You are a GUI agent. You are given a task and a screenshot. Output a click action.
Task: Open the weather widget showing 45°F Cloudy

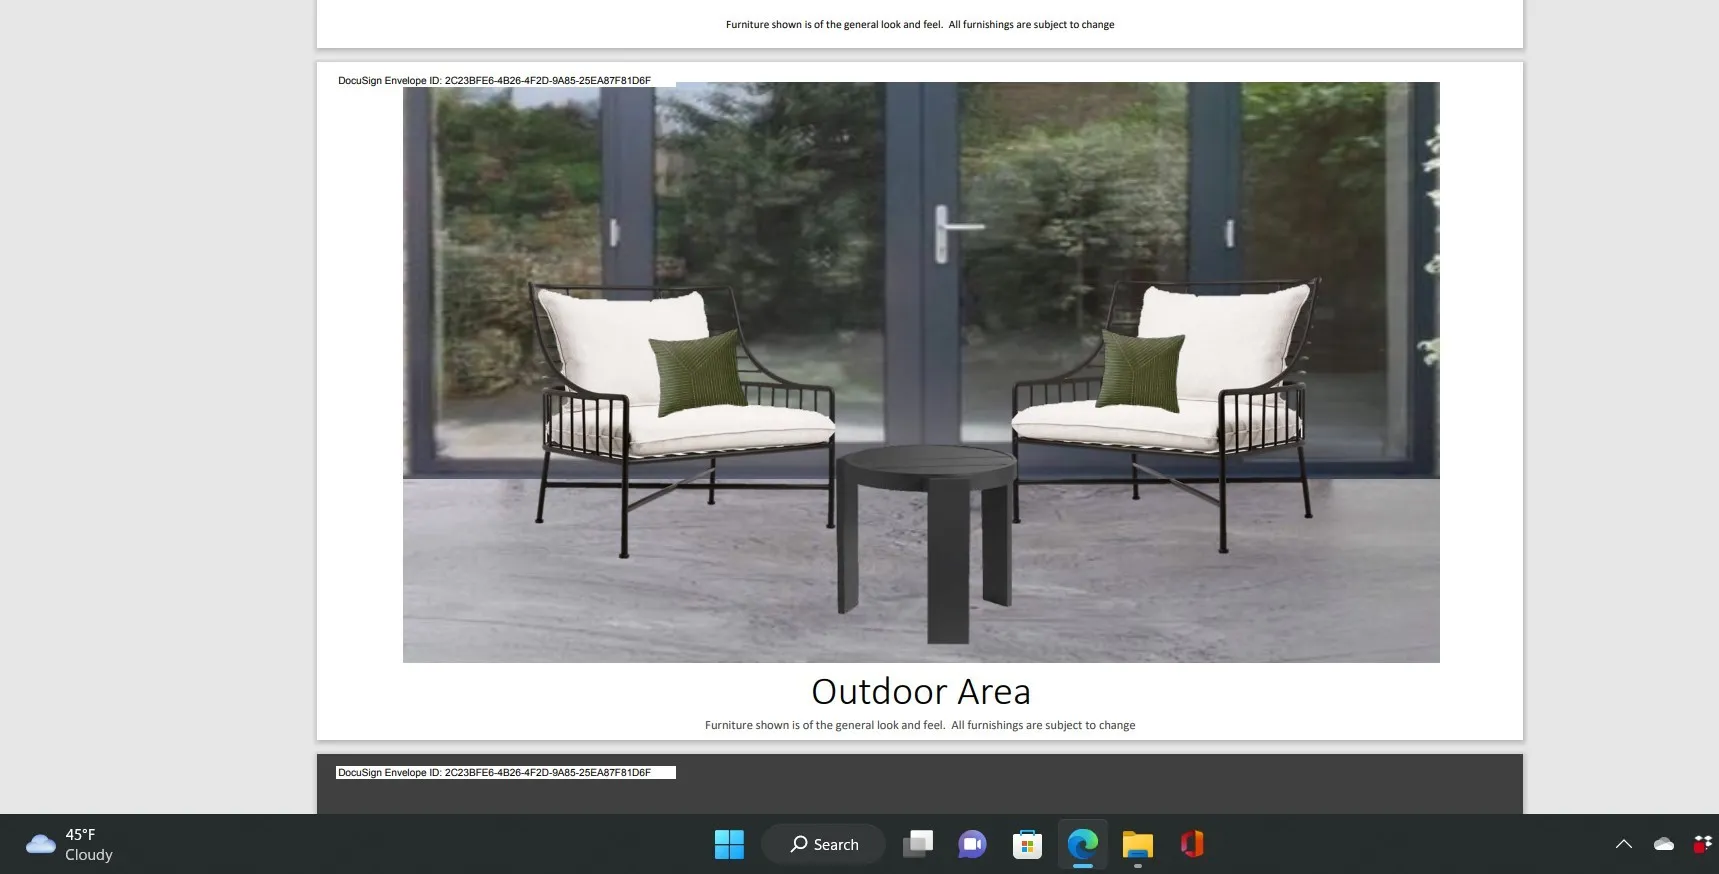coord(70,844)
